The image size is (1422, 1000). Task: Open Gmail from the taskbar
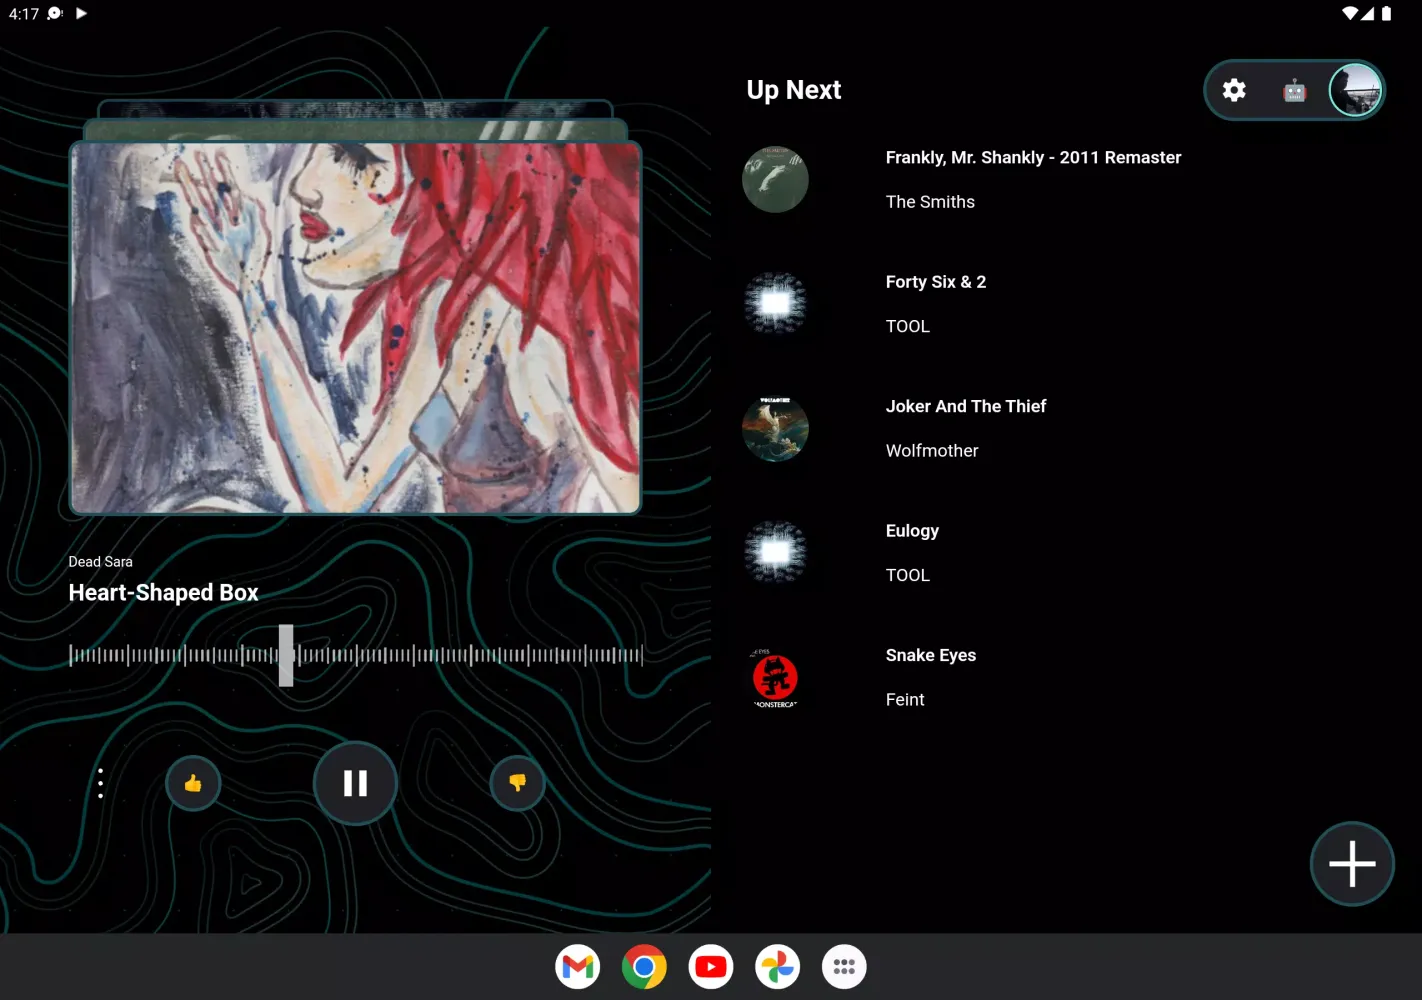coord(578,967)
